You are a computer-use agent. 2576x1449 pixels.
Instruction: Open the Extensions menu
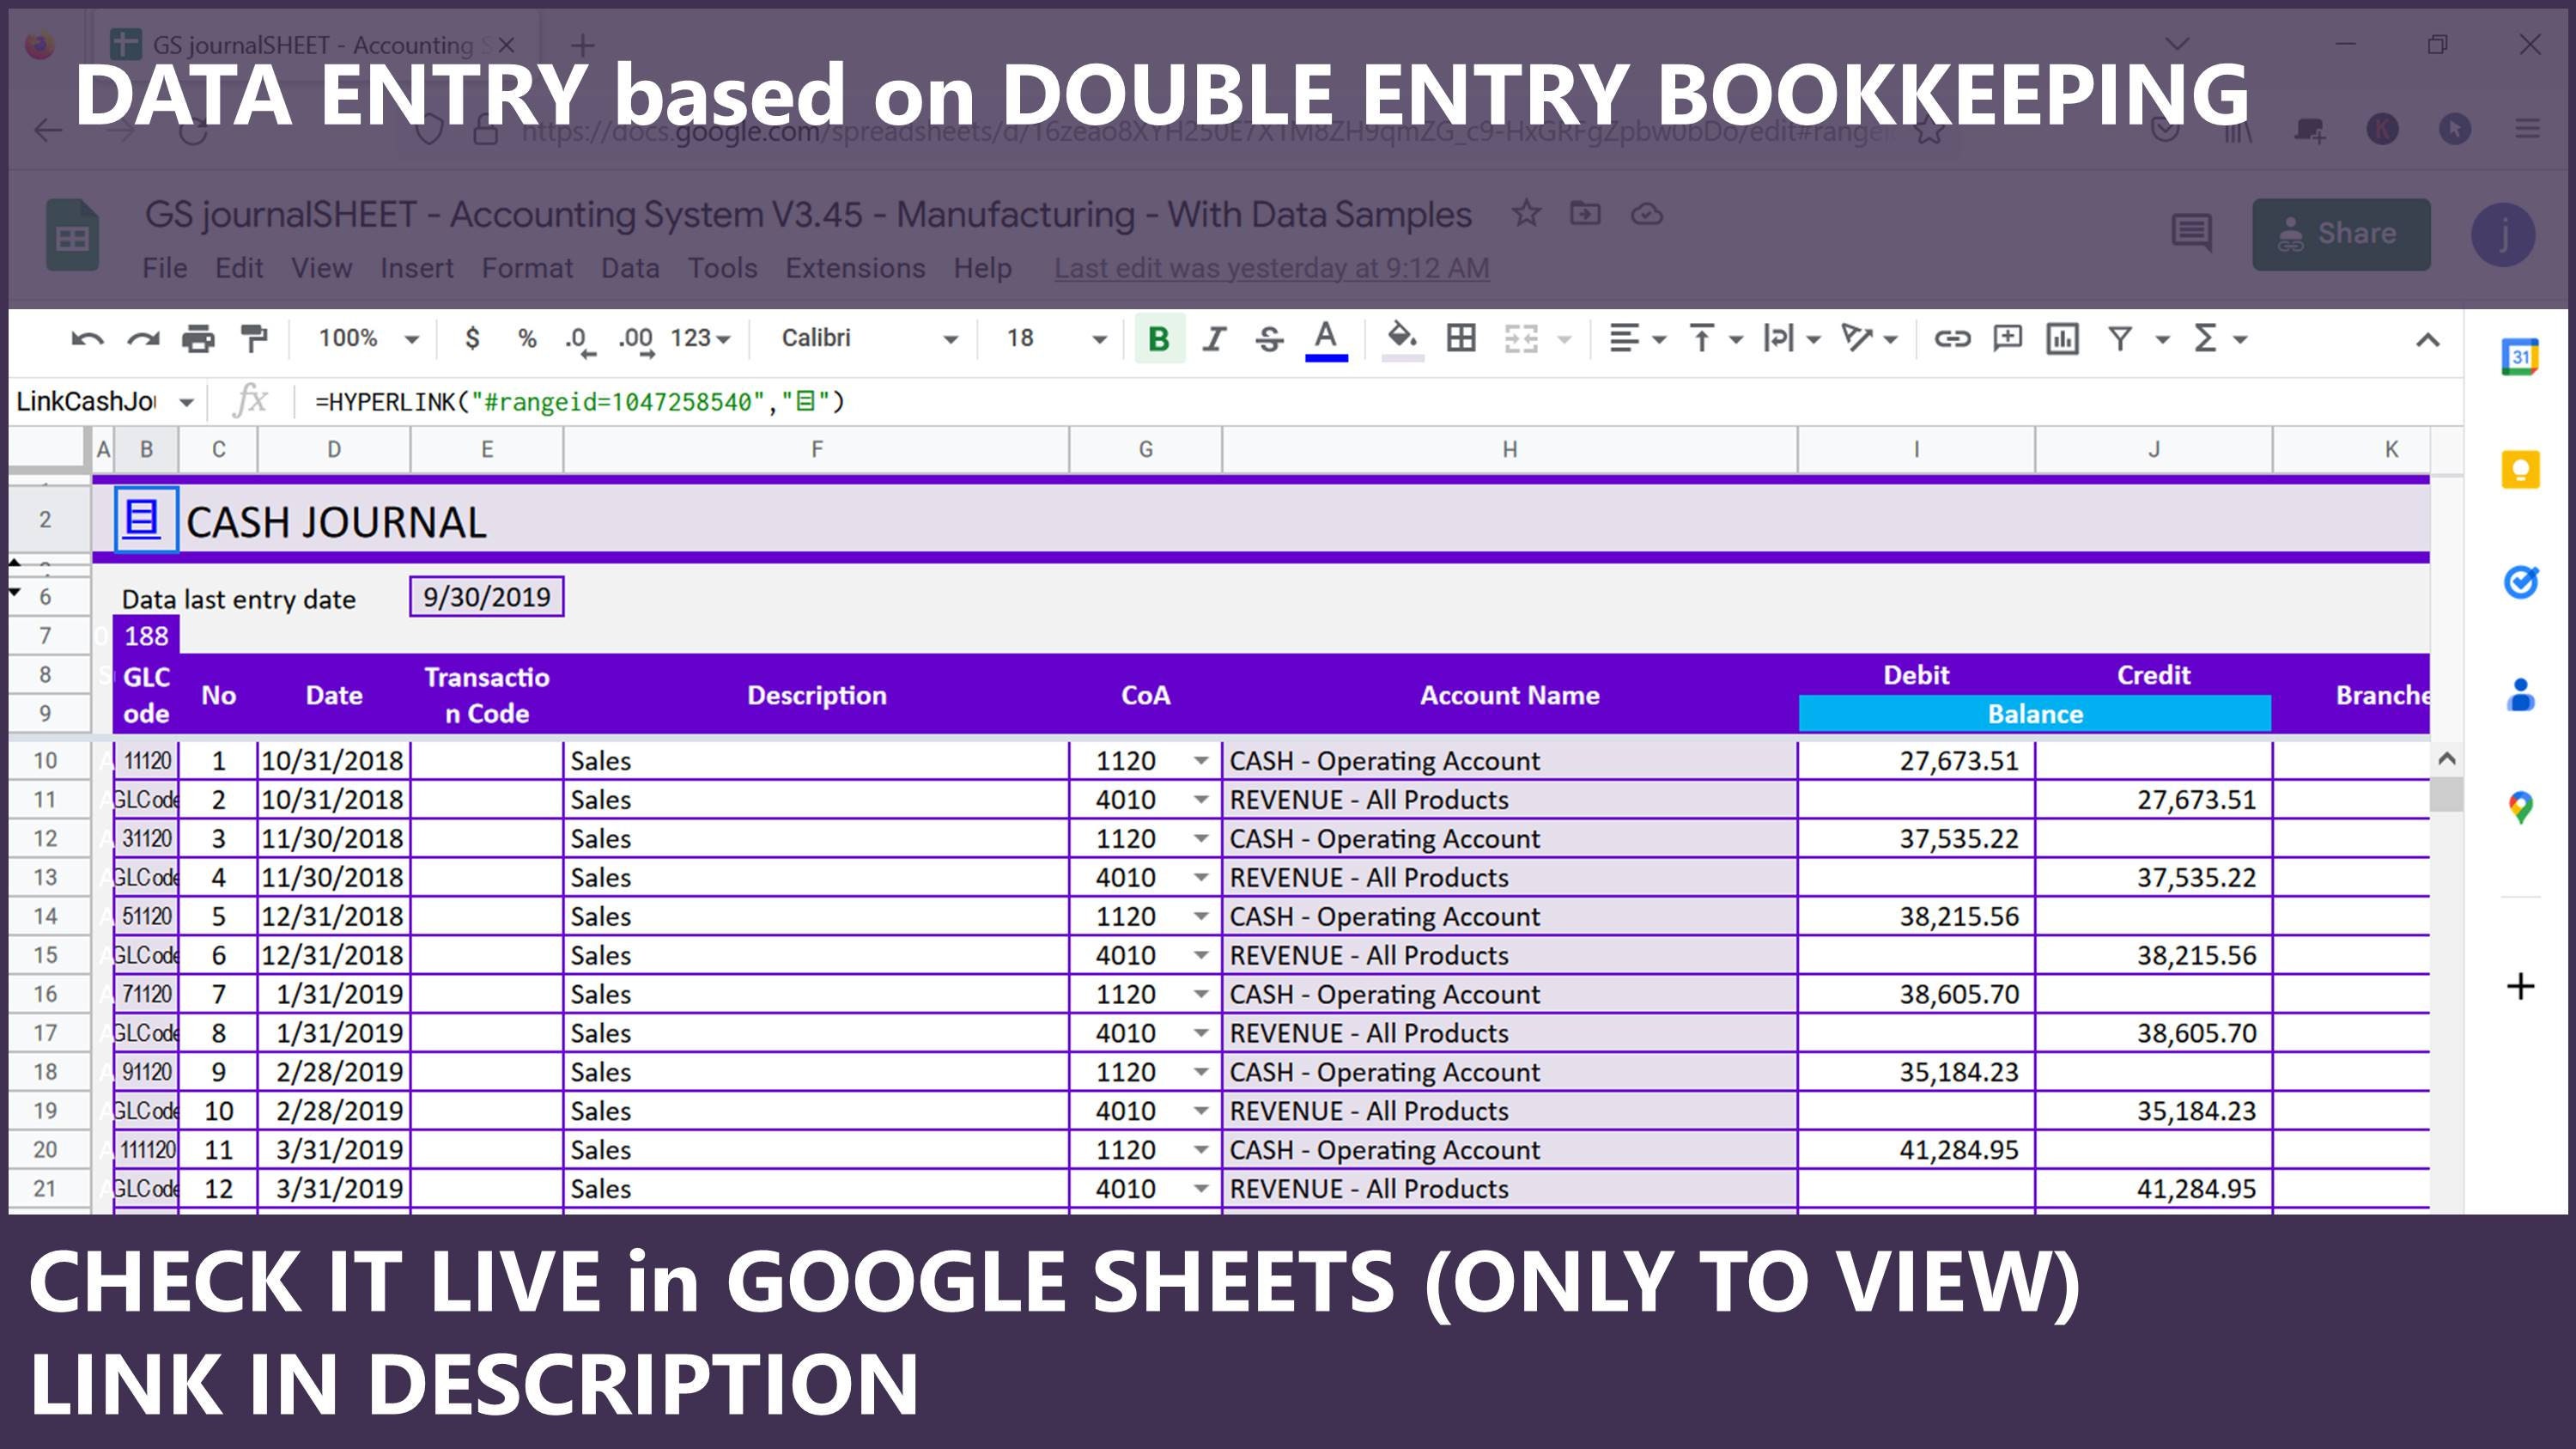coord(855,267)
